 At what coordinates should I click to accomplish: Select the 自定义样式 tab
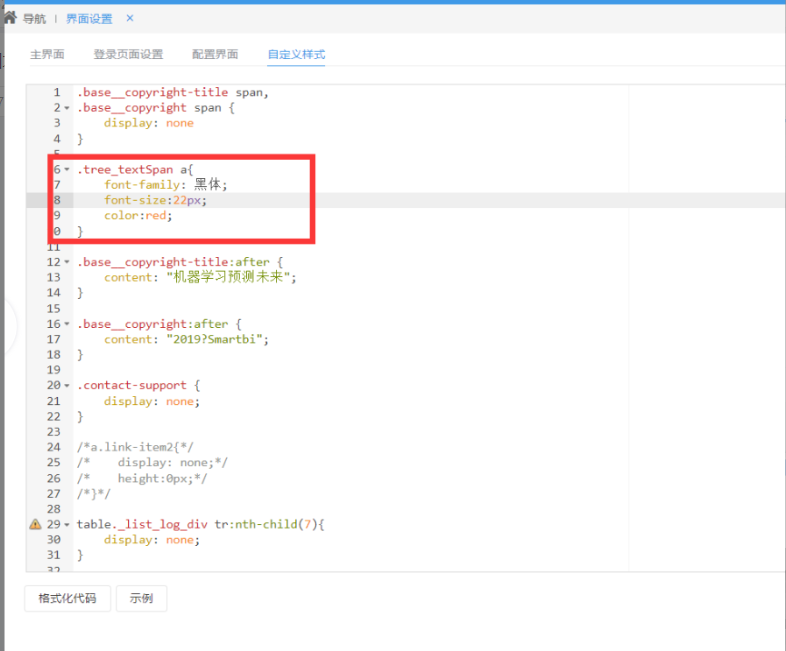296,54
